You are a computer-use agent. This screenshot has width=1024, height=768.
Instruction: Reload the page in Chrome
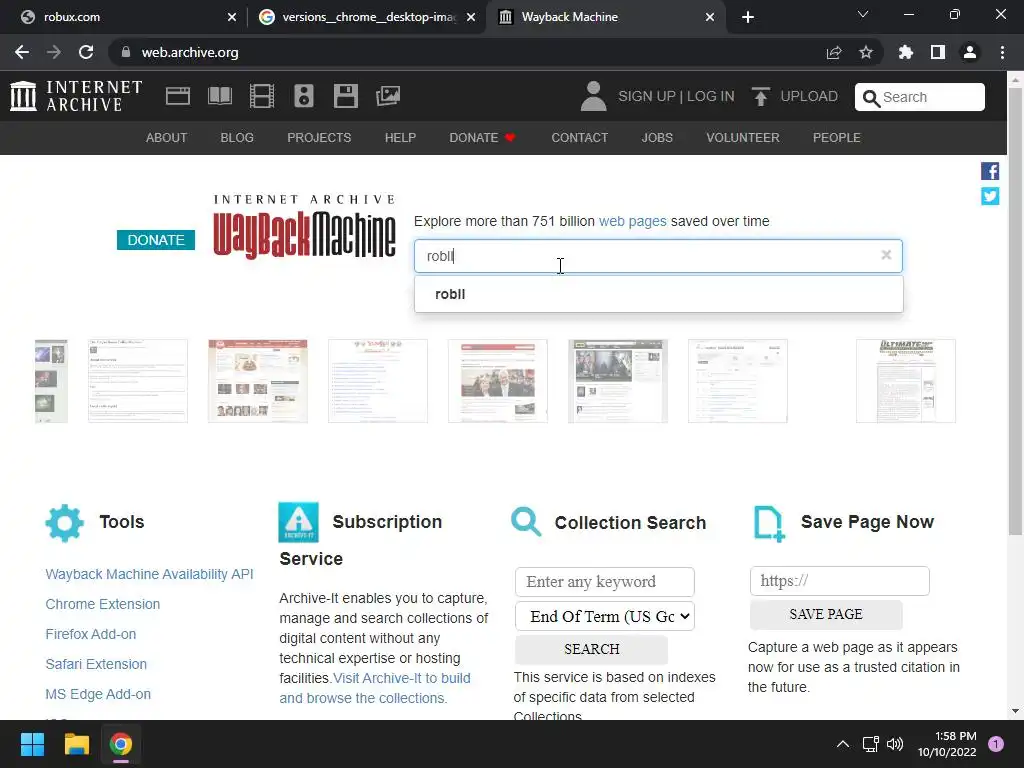click(86, 52)
